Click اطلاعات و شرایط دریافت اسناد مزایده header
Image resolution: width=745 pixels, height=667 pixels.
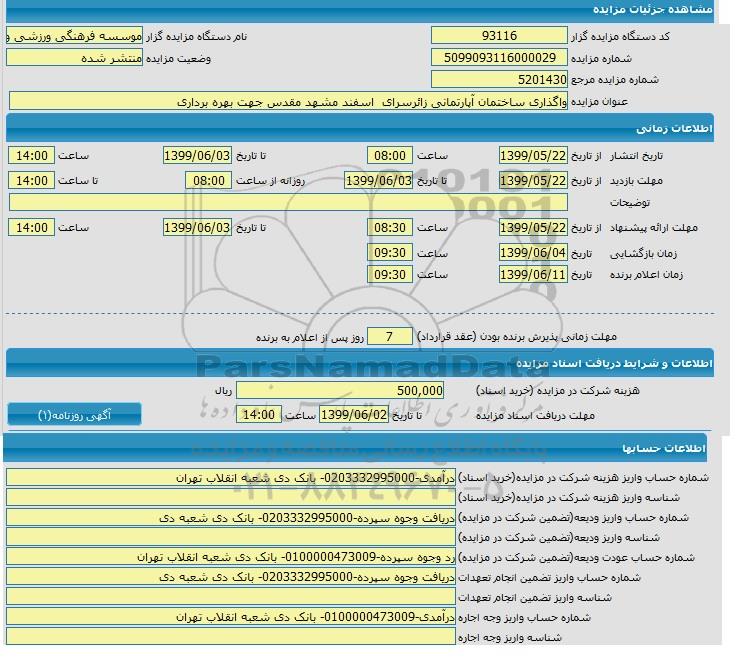[x=614, y=363]
